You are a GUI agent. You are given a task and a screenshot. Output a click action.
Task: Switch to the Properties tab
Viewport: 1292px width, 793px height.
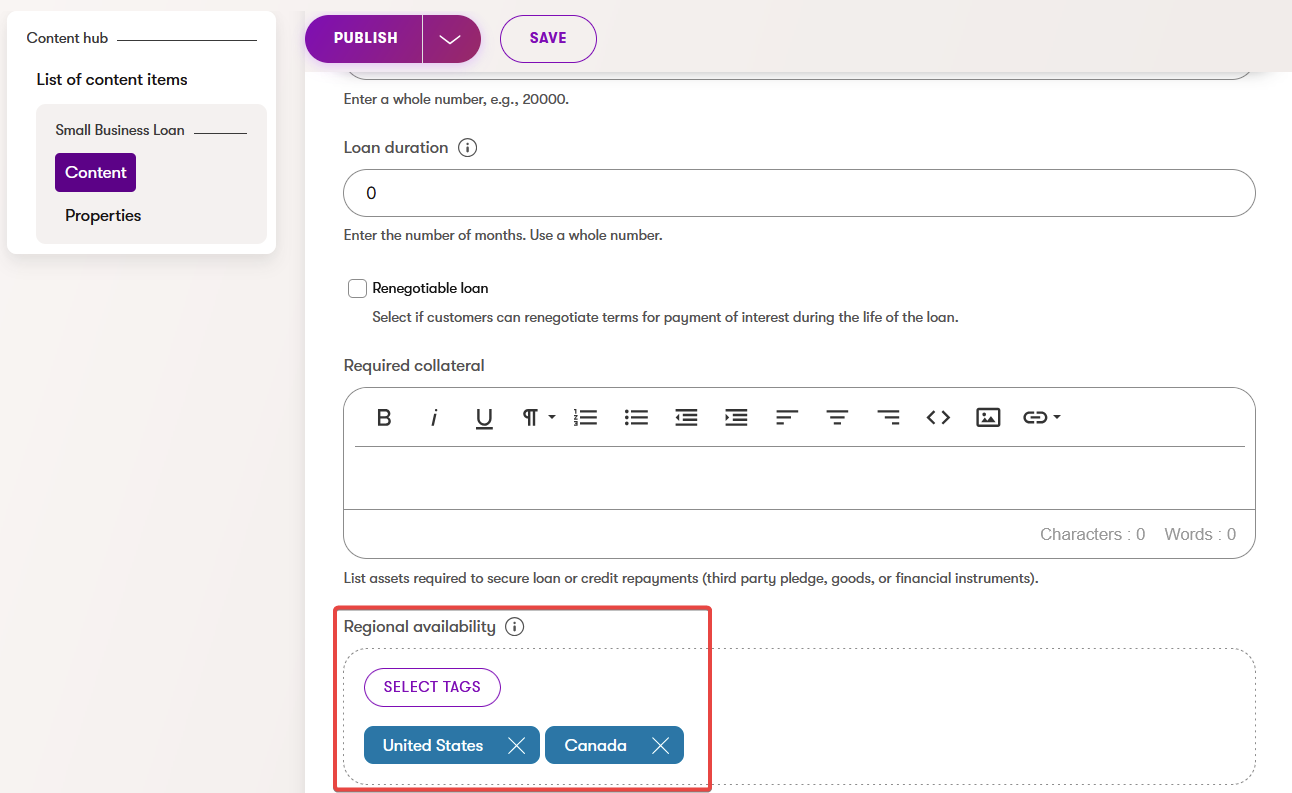(103, 215)
